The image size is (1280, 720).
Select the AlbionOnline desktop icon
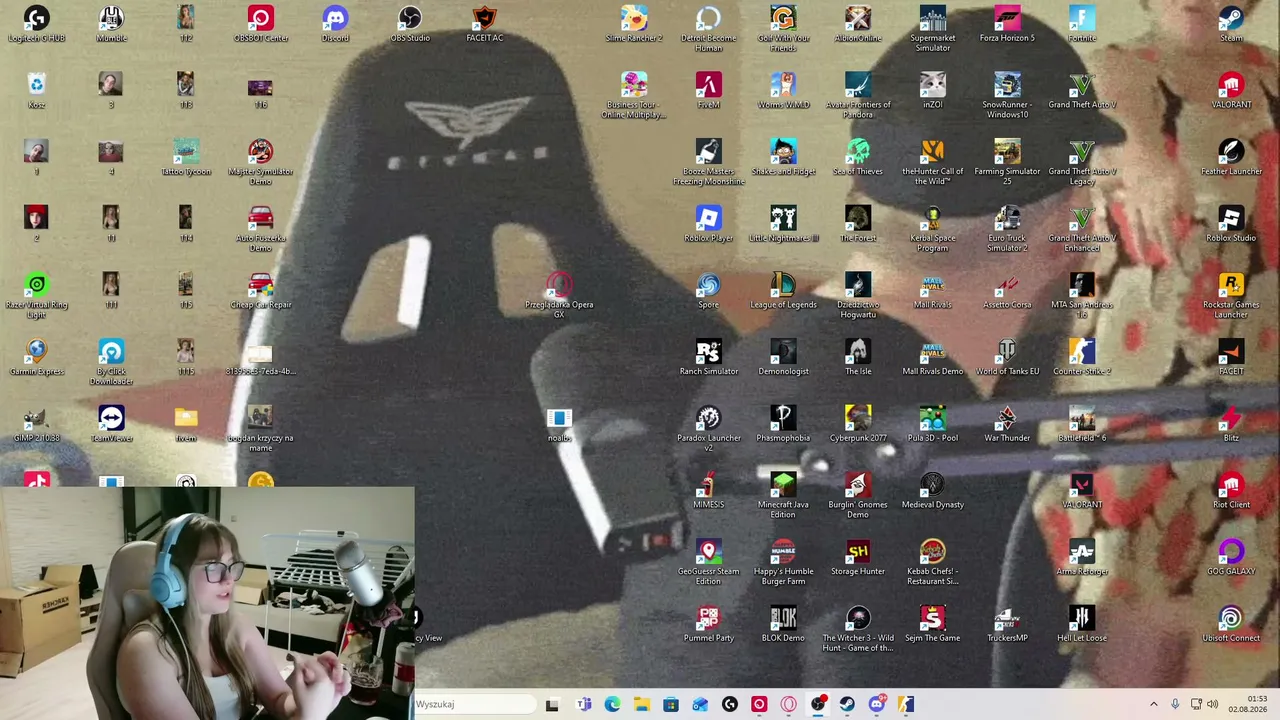858,24
